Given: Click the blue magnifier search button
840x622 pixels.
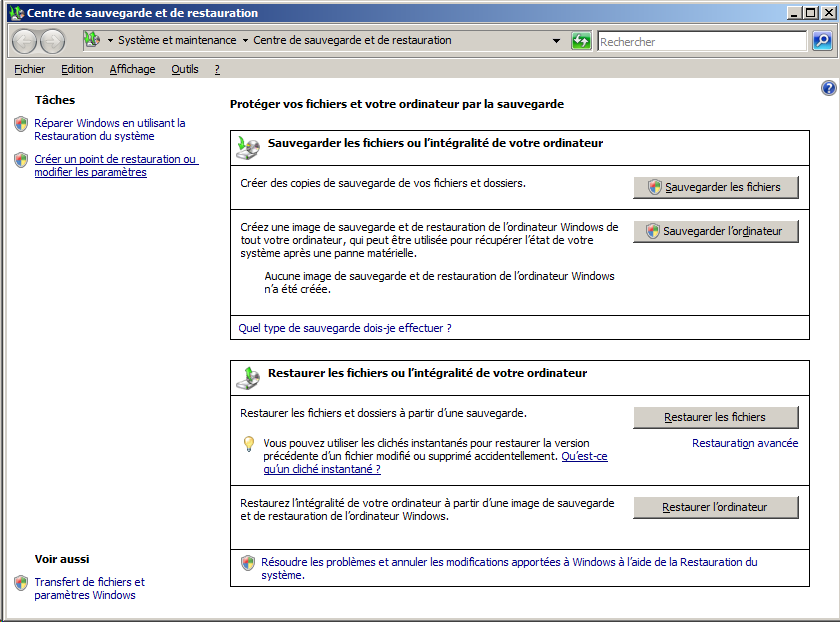Looking at the screenshot, I should (x=822, y=41).
